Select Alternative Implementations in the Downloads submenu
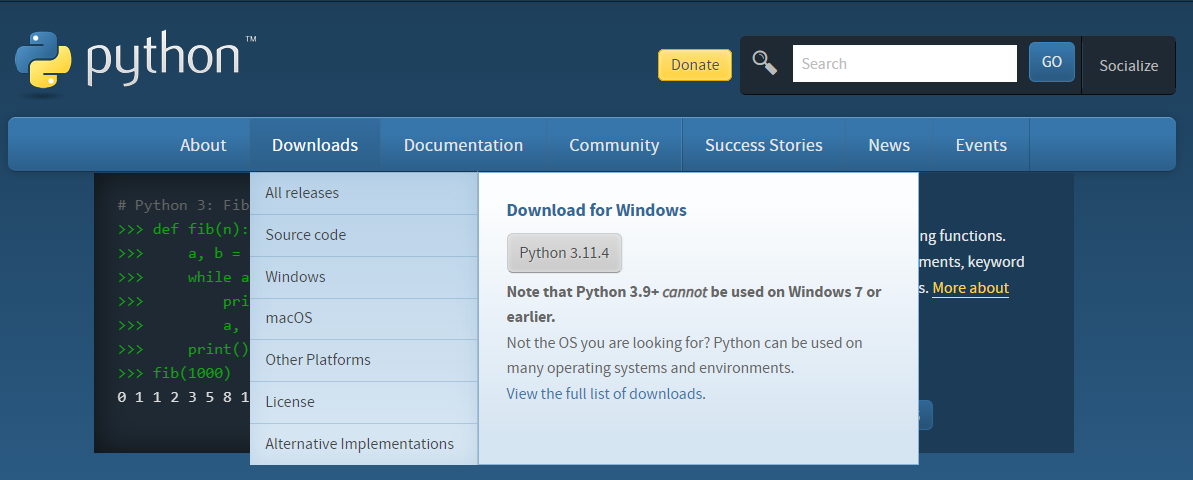The width and height of the screenshot is (1193, 480). pyautogui.click(x=364, y=443)
